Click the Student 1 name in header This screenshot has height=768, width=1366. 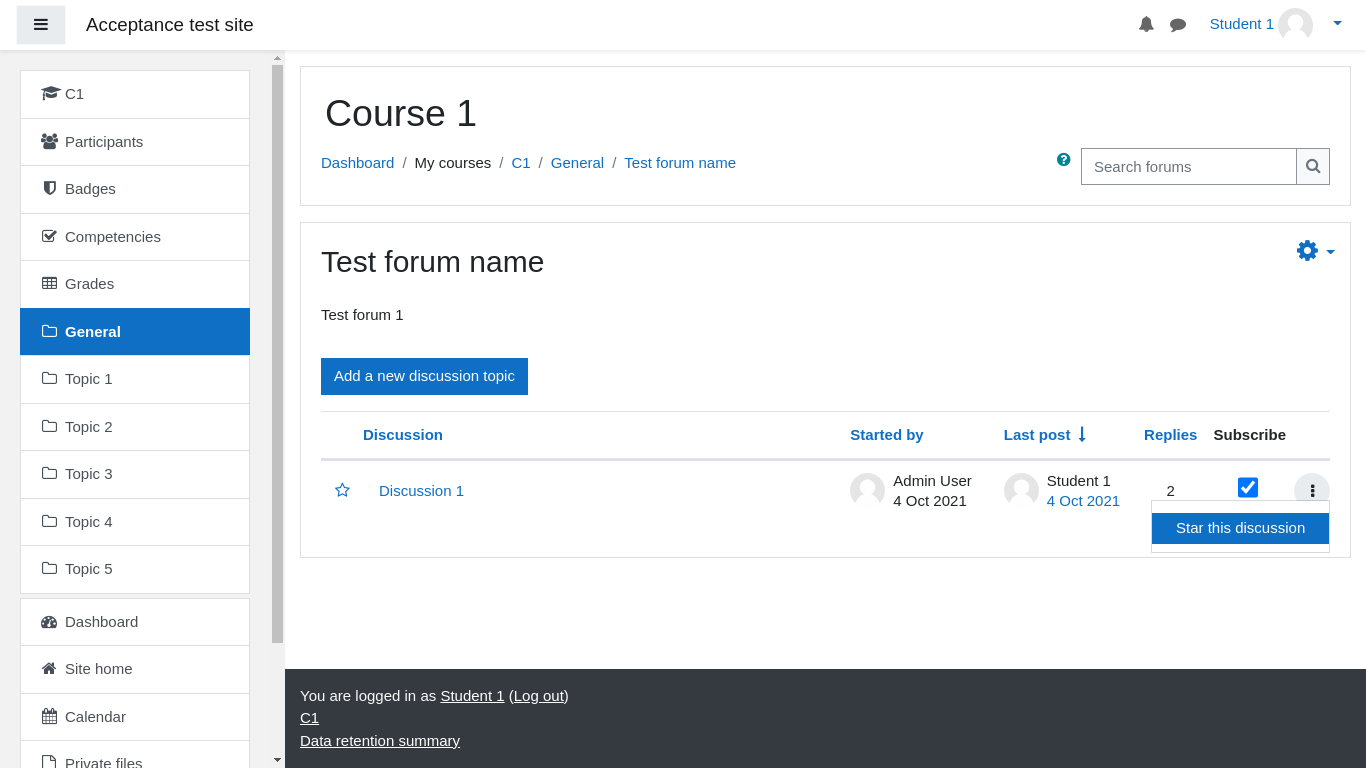coord(1241,24)
